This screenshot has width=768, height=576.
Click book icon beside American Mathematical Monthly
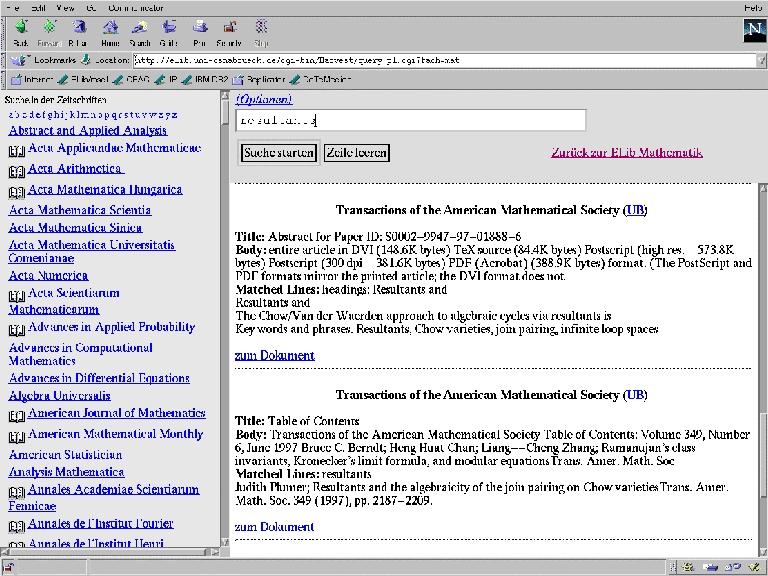coord(16,435)
